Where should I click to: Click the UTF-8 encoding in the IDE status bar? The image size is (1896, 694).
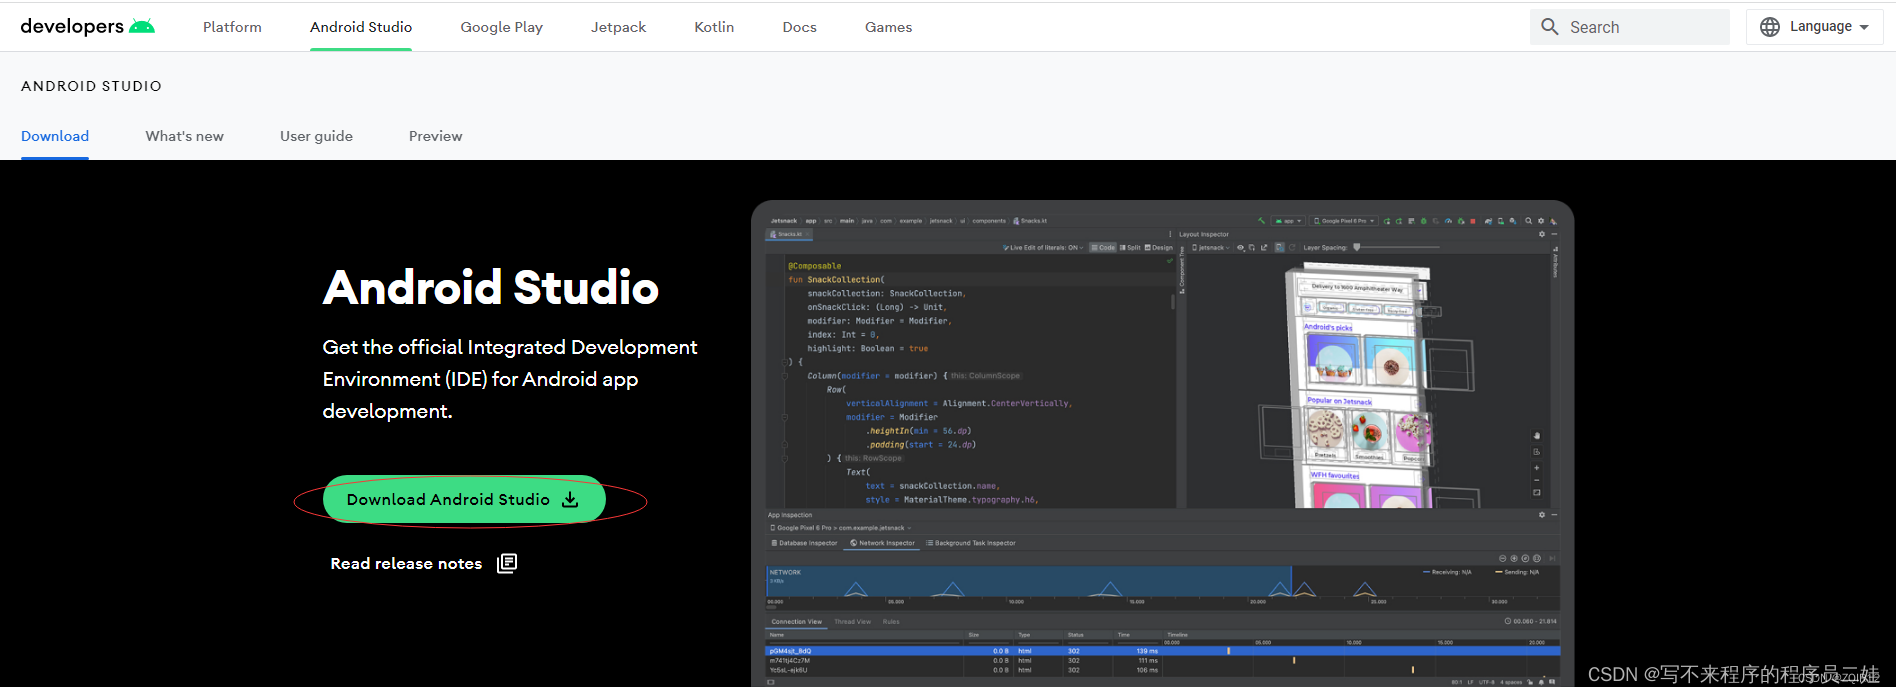coord(1487,682)
